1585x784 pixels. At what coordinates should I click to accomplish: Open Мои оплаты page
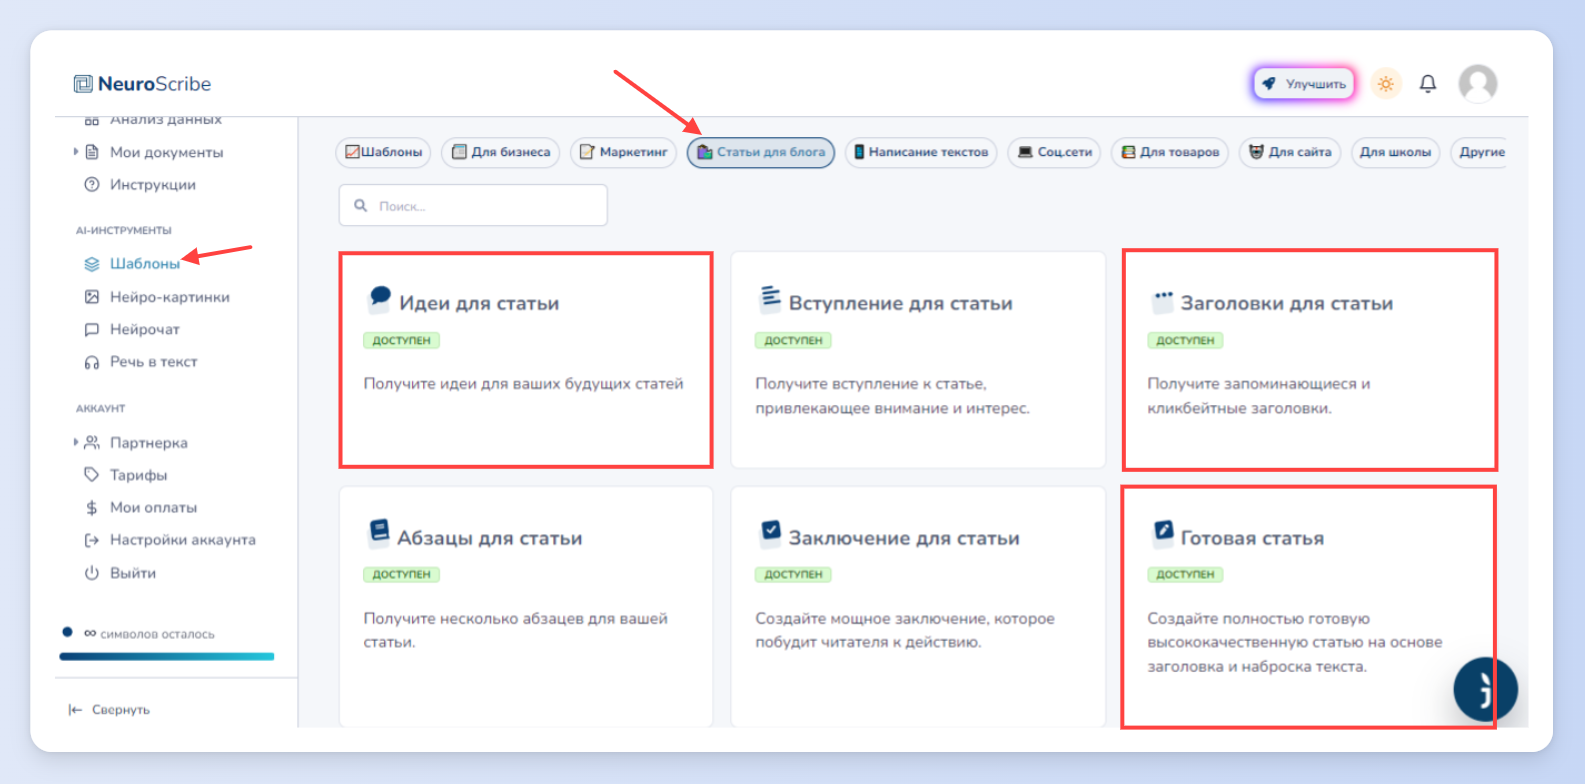(x=153, y=508)
